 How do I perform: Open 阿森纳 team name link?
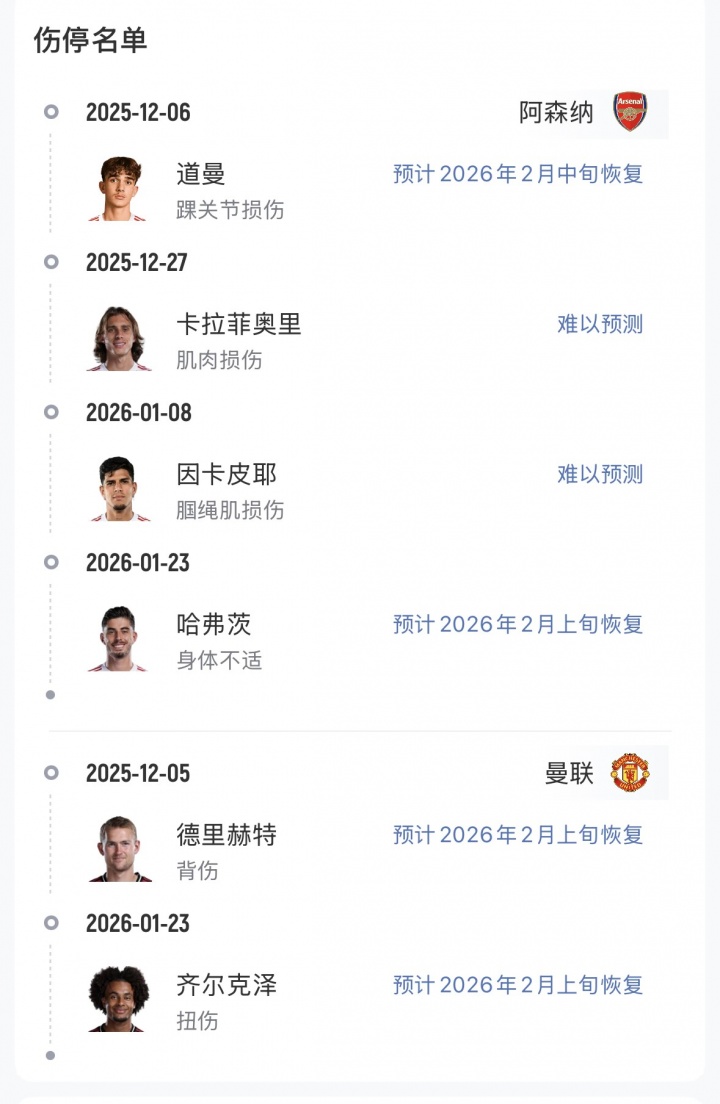pos(556,112)
